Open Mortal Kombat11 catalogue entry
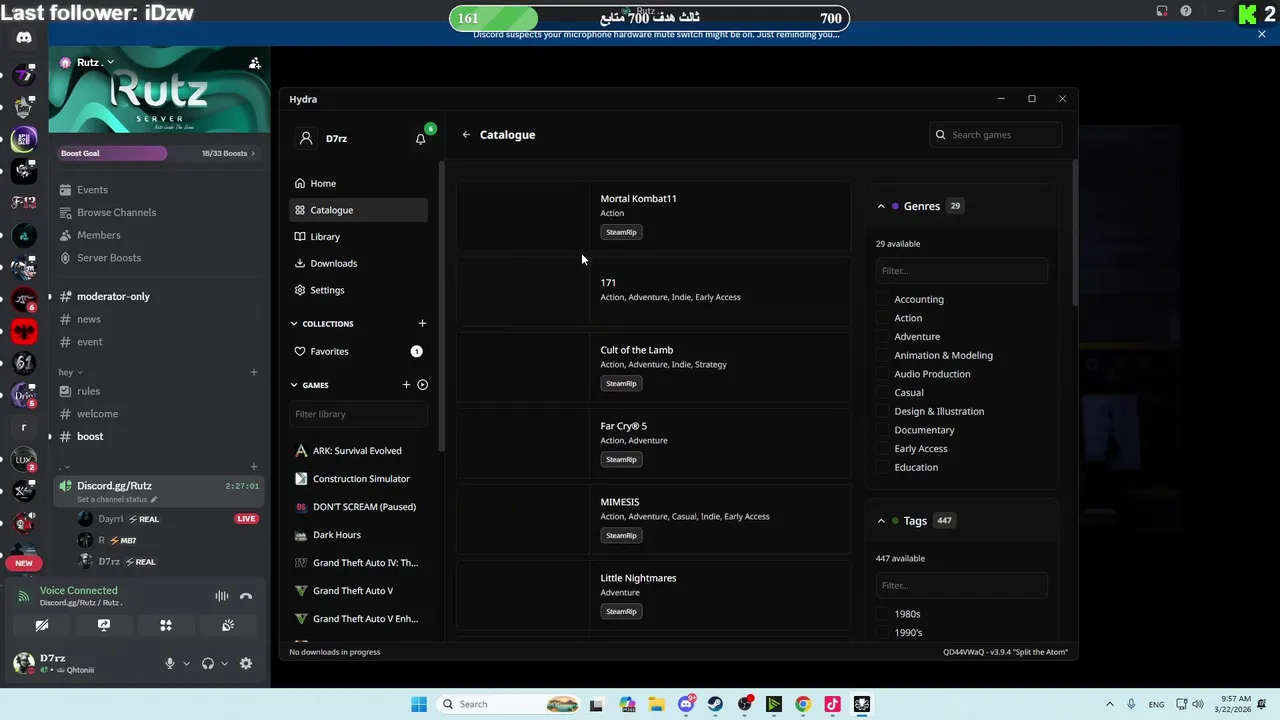Viewport: 1280px width, 720px height. pos(654,216)
